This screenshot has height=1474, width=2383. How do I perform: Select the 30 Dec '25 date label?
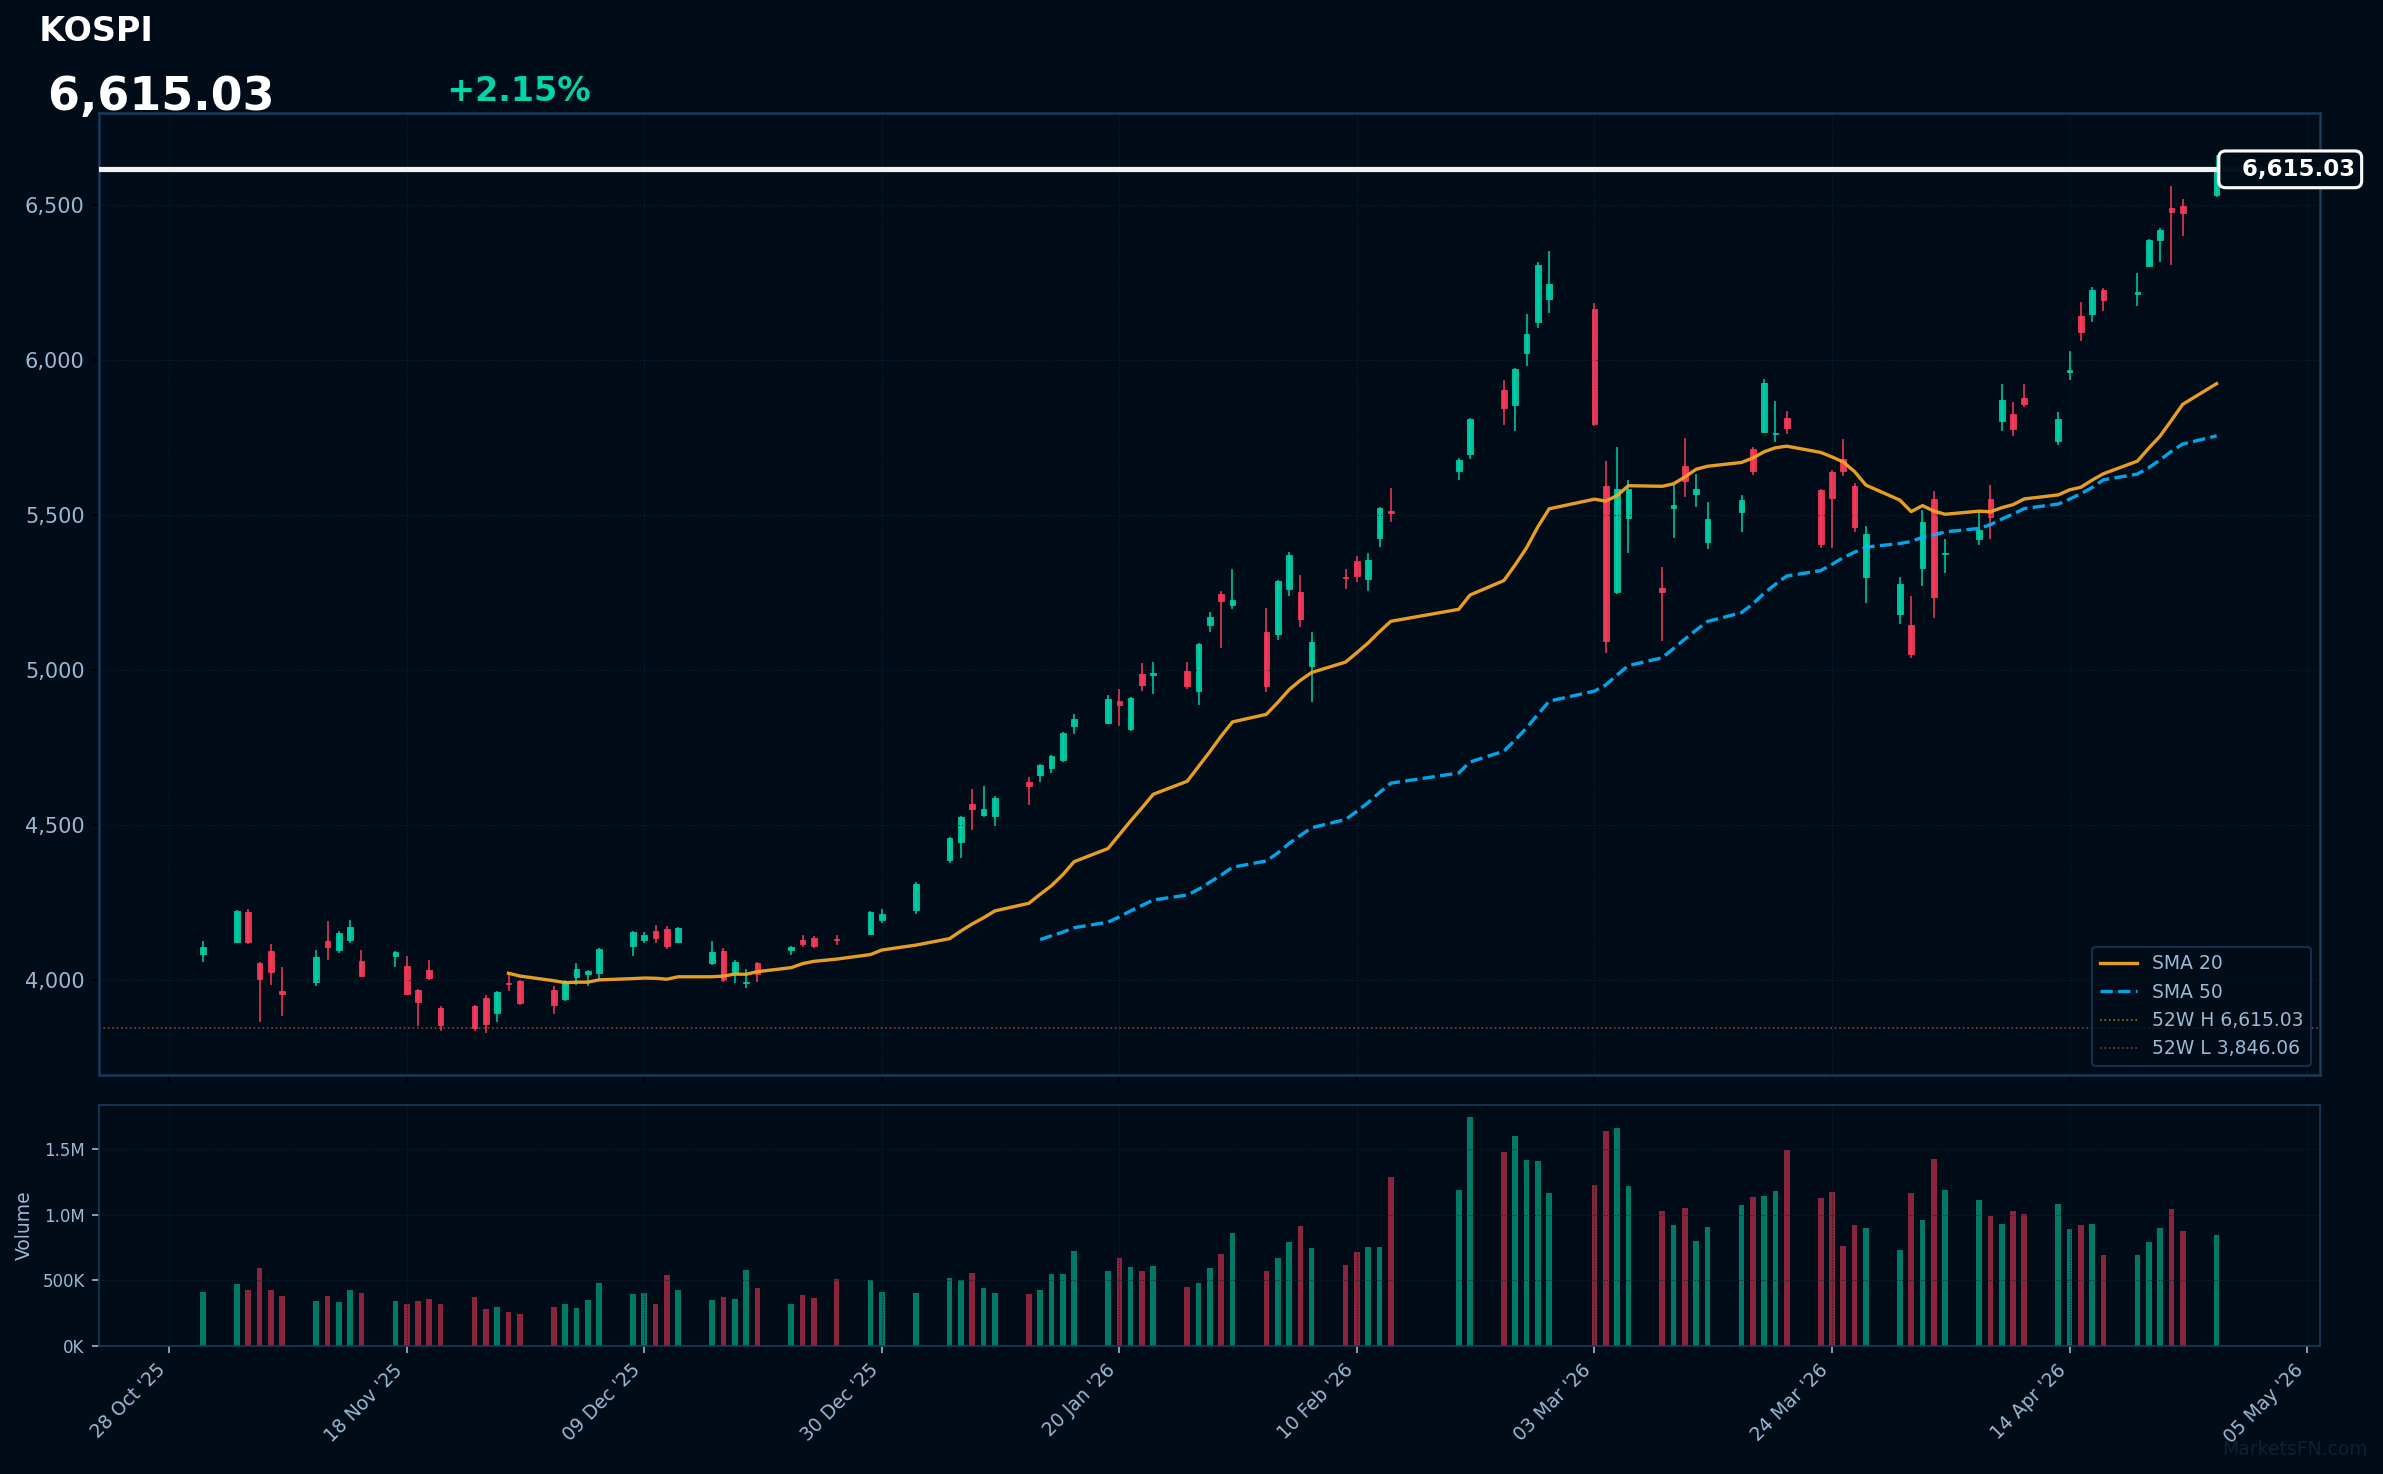click(x=839, y=1402)
